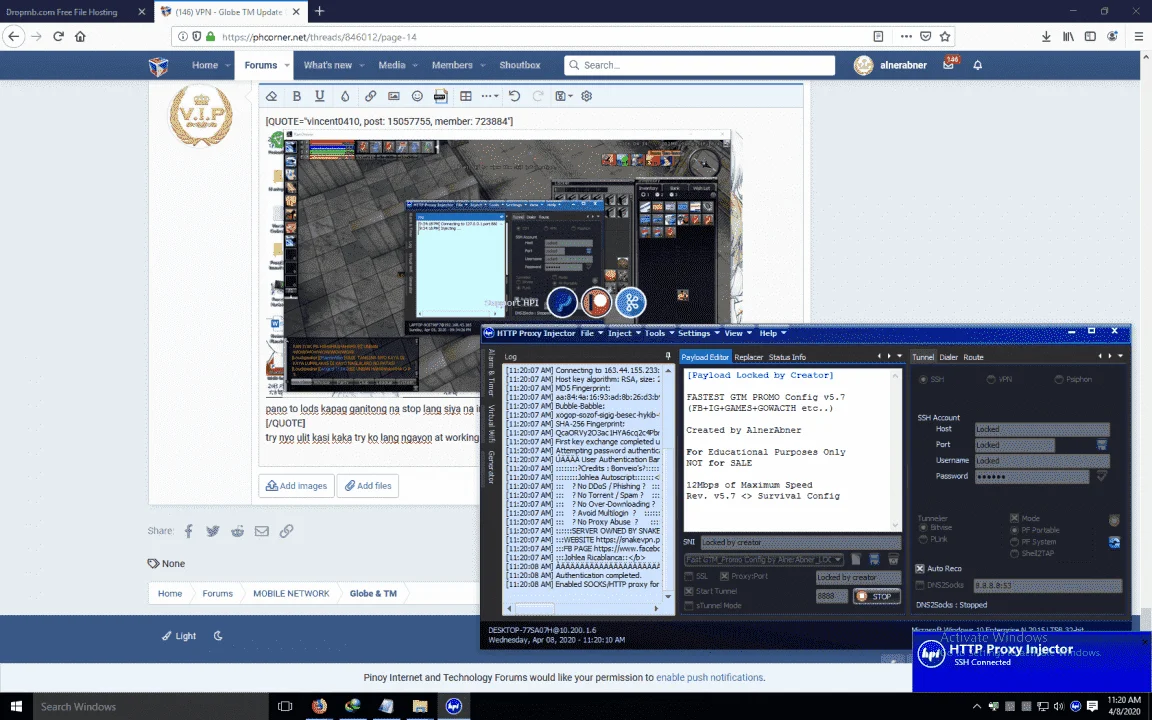
Task: Copy thread link with chain icon
Action: coord(286,531)
